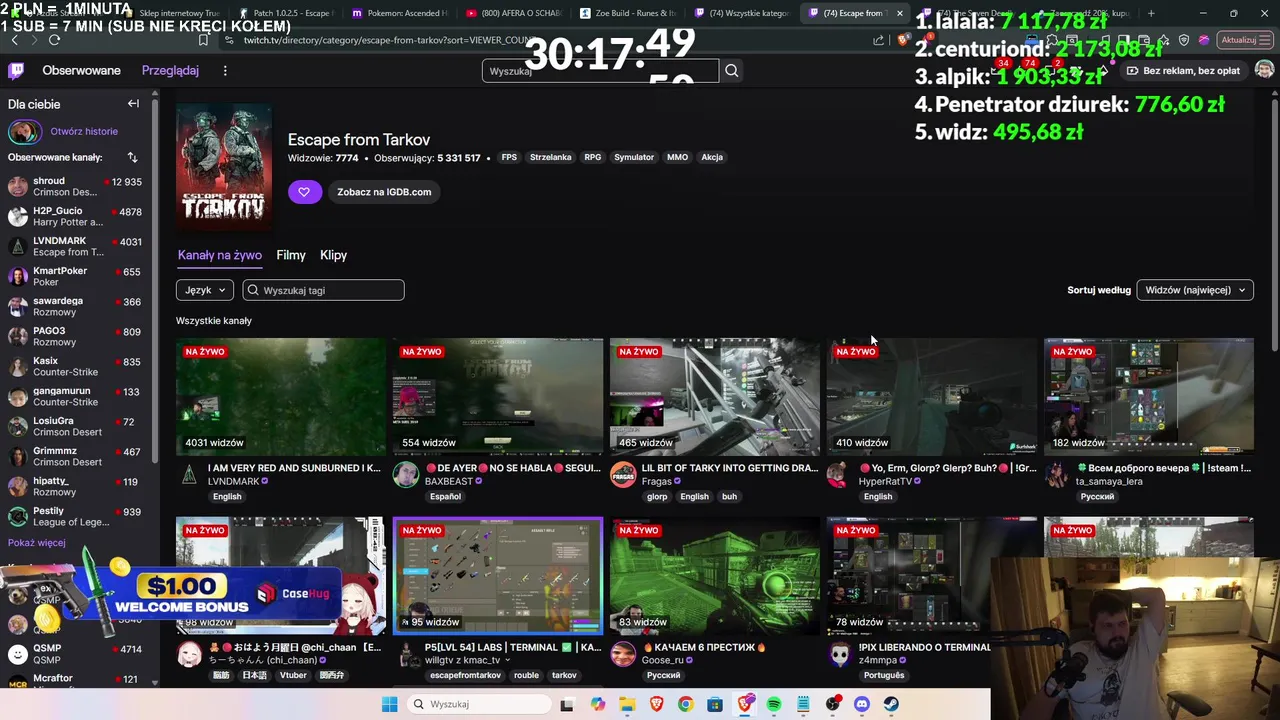The image size is (1280, 720).
Task: Switch to the Kanały na żywo tab
Action: pos(220,255)
